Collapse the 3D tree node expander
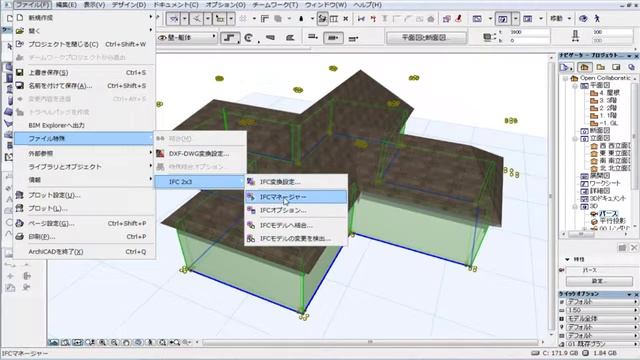640x360 pixels. point(575,206)
